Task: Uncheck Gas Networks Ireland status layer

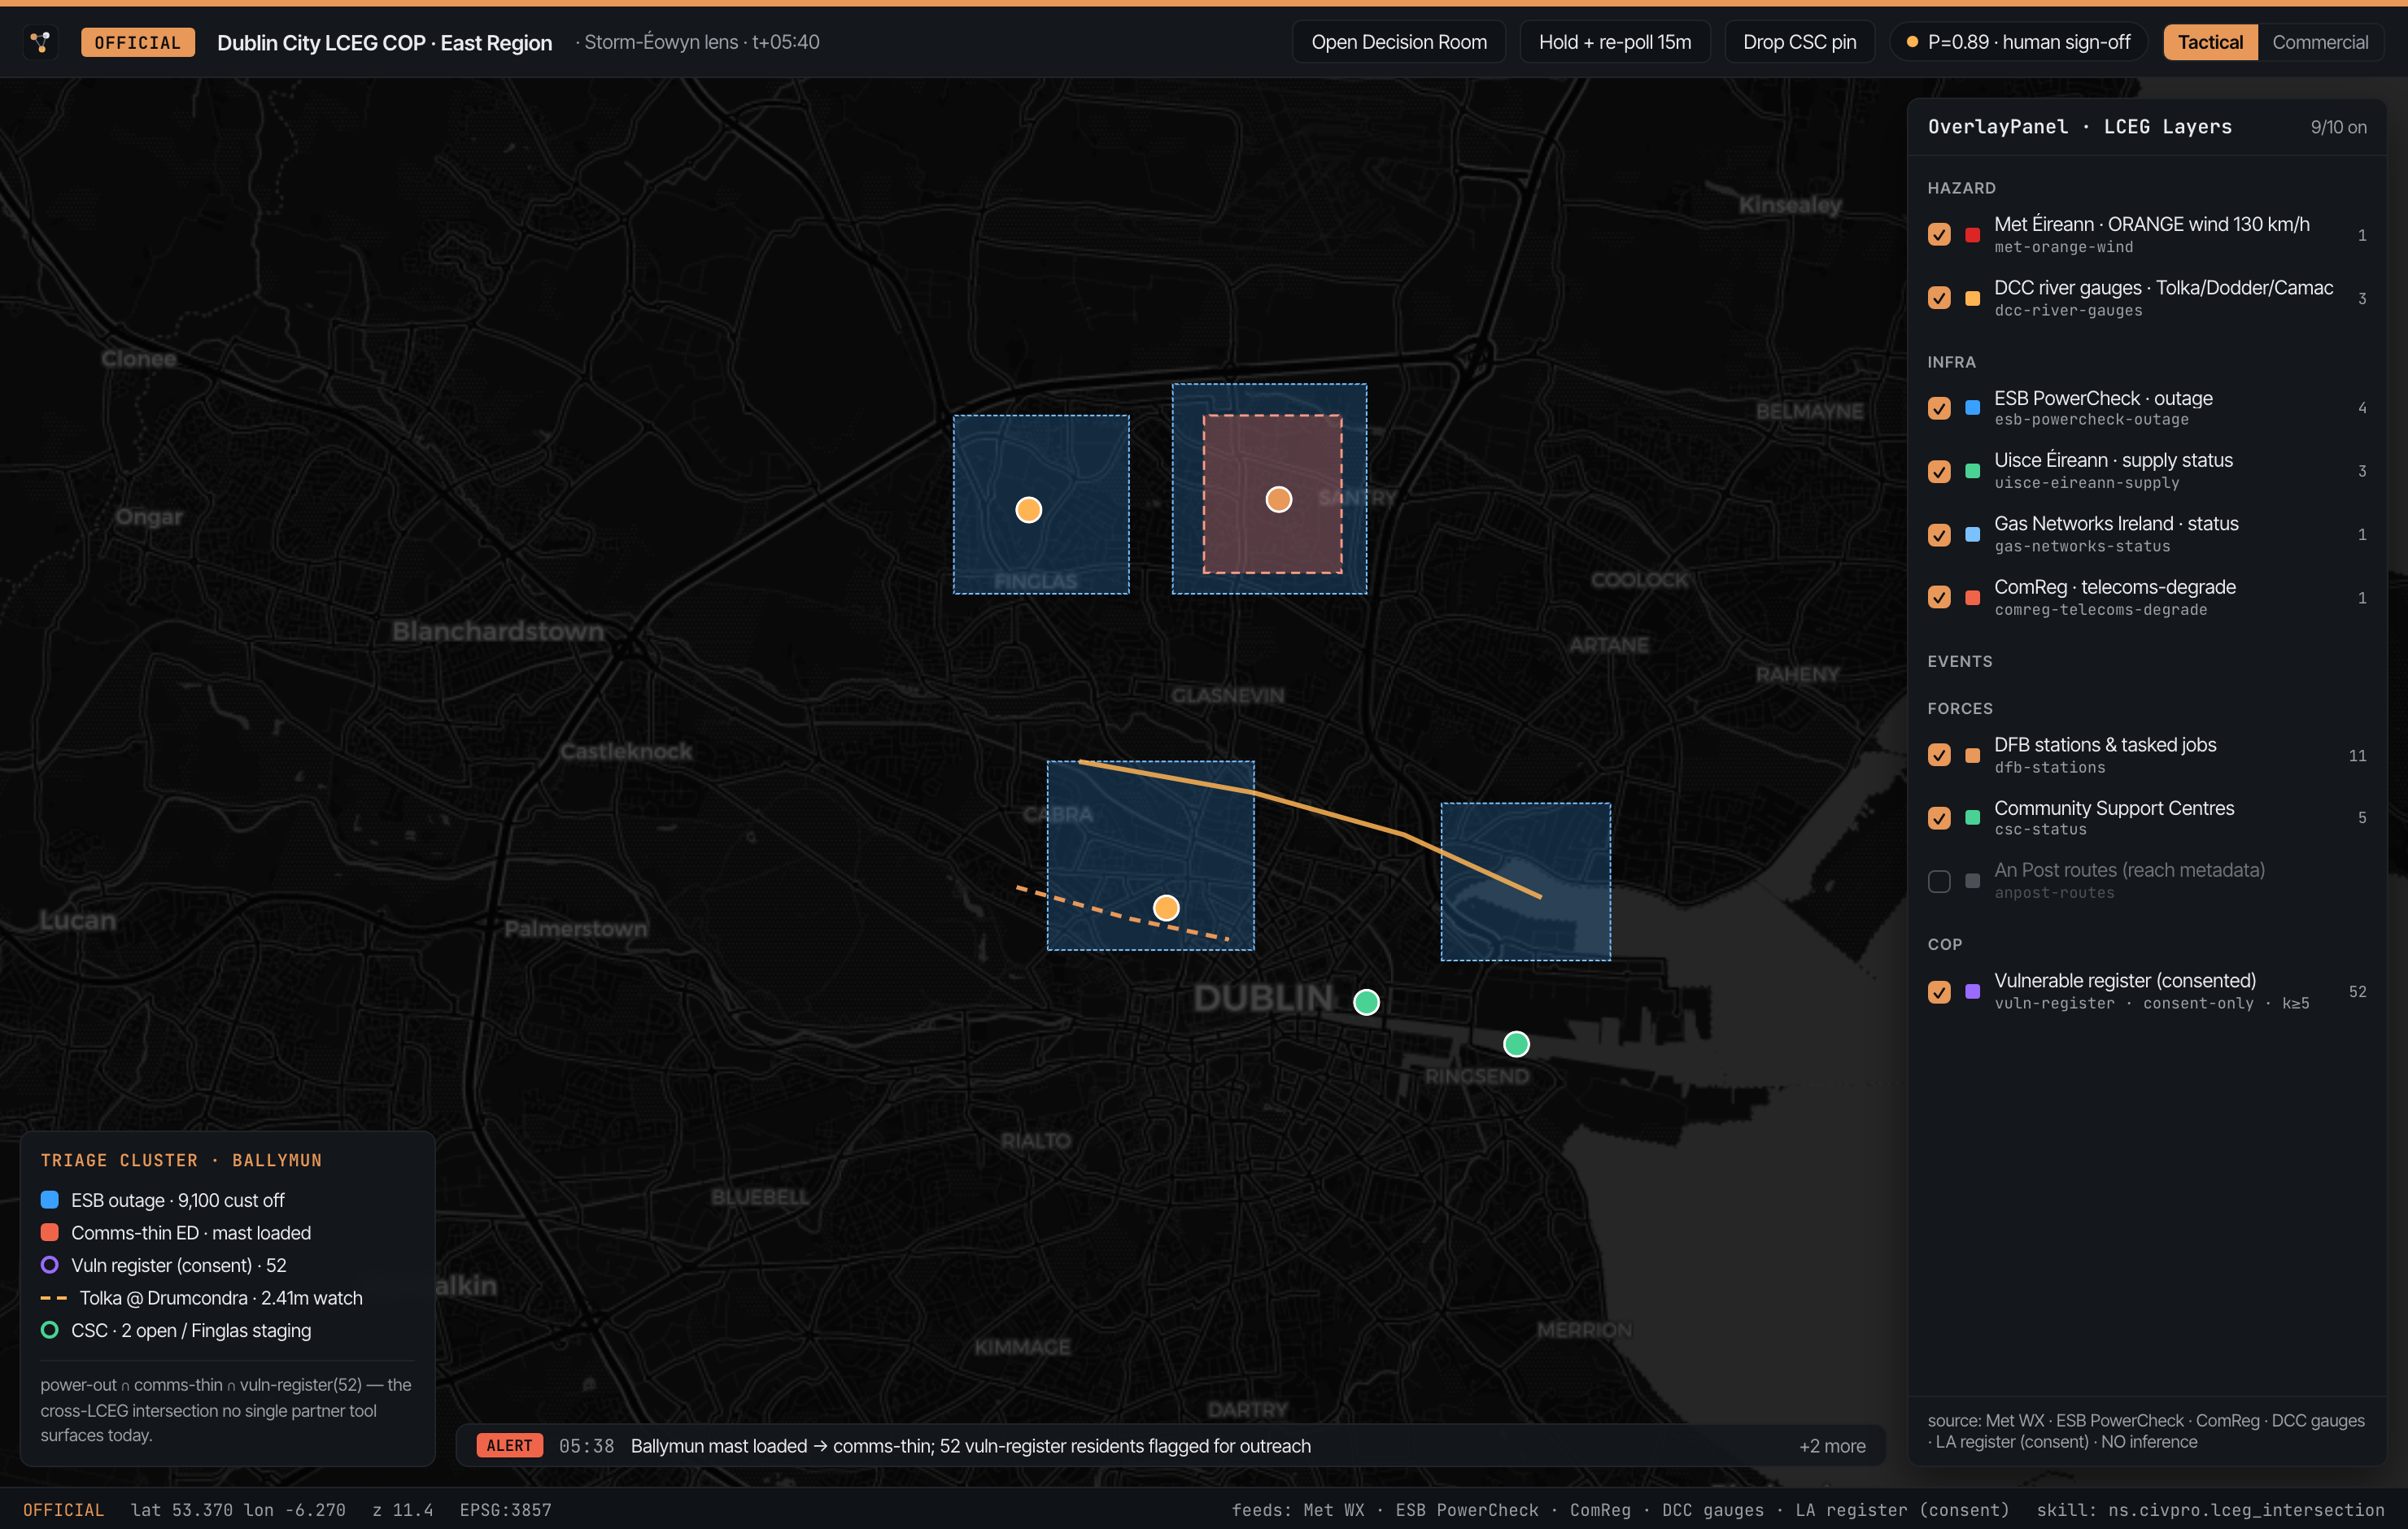Action: (x=1939, y=535)
